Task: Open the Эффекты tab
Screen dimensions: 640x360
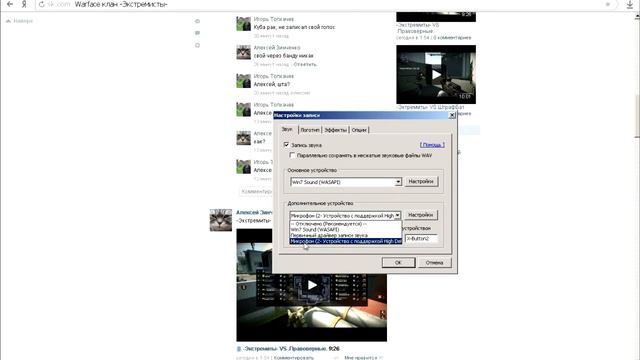Action: click(x=335, y=130)
